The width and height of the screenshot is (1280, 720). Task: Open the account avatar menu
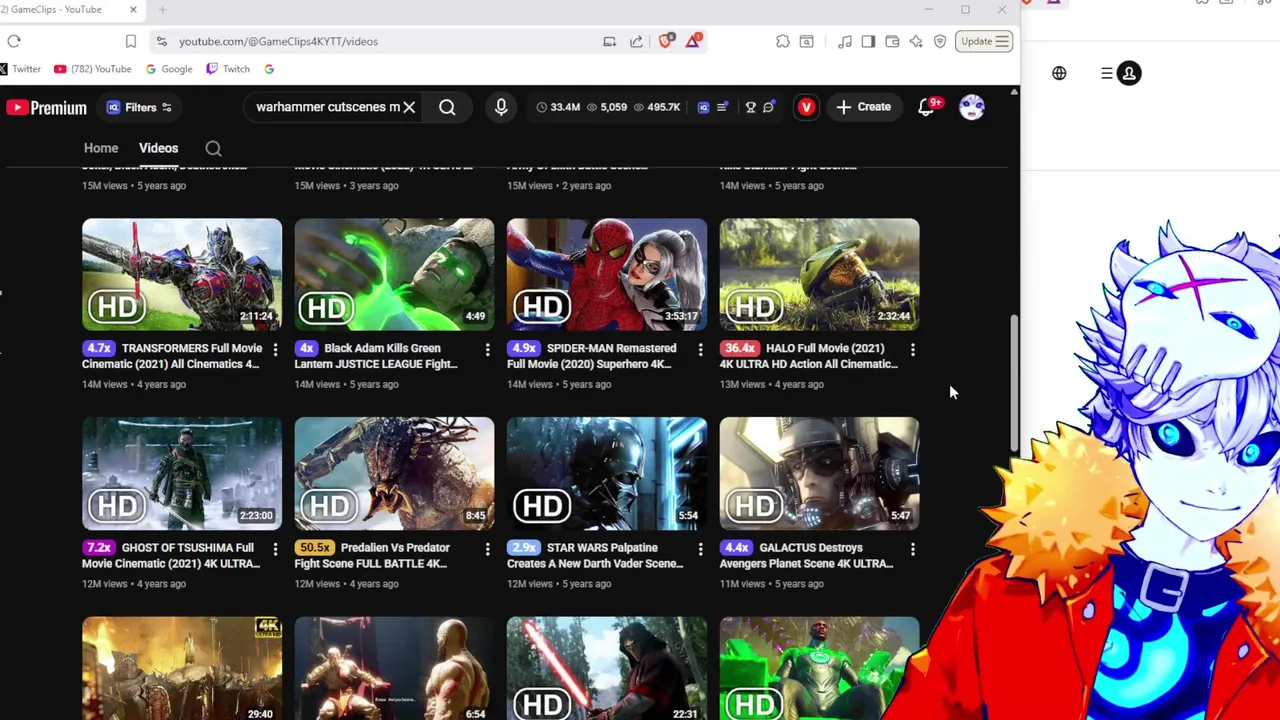tap(972, 107)
